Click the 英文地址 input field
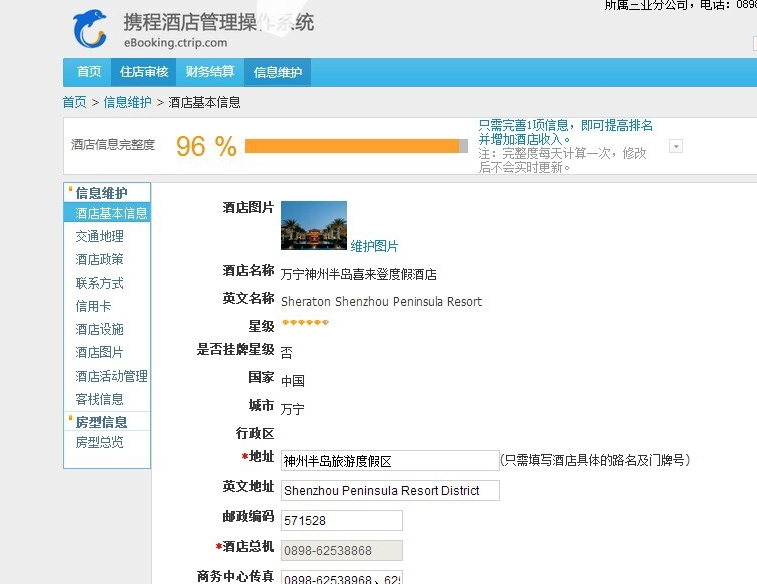The image size is (757, 584). 390,490
